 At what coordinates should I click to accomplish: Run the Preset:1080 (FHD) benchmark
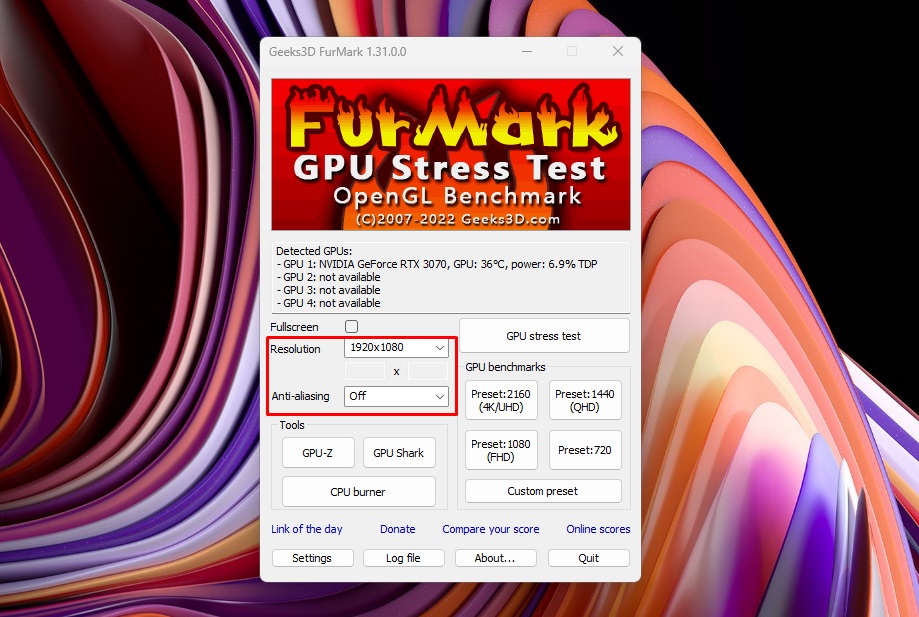(x=501, y=450)
